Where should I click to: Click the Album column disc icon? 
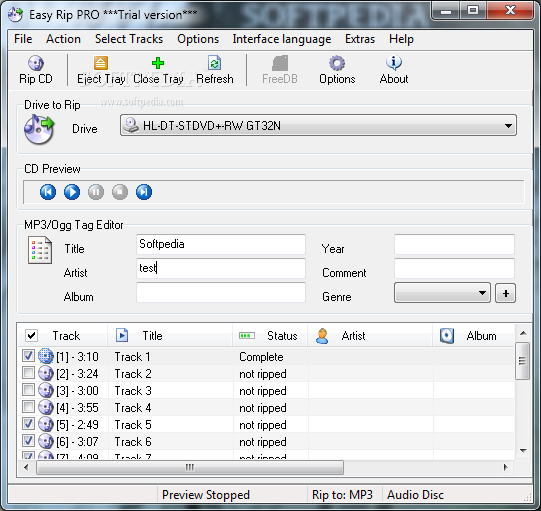coord(447,335)
